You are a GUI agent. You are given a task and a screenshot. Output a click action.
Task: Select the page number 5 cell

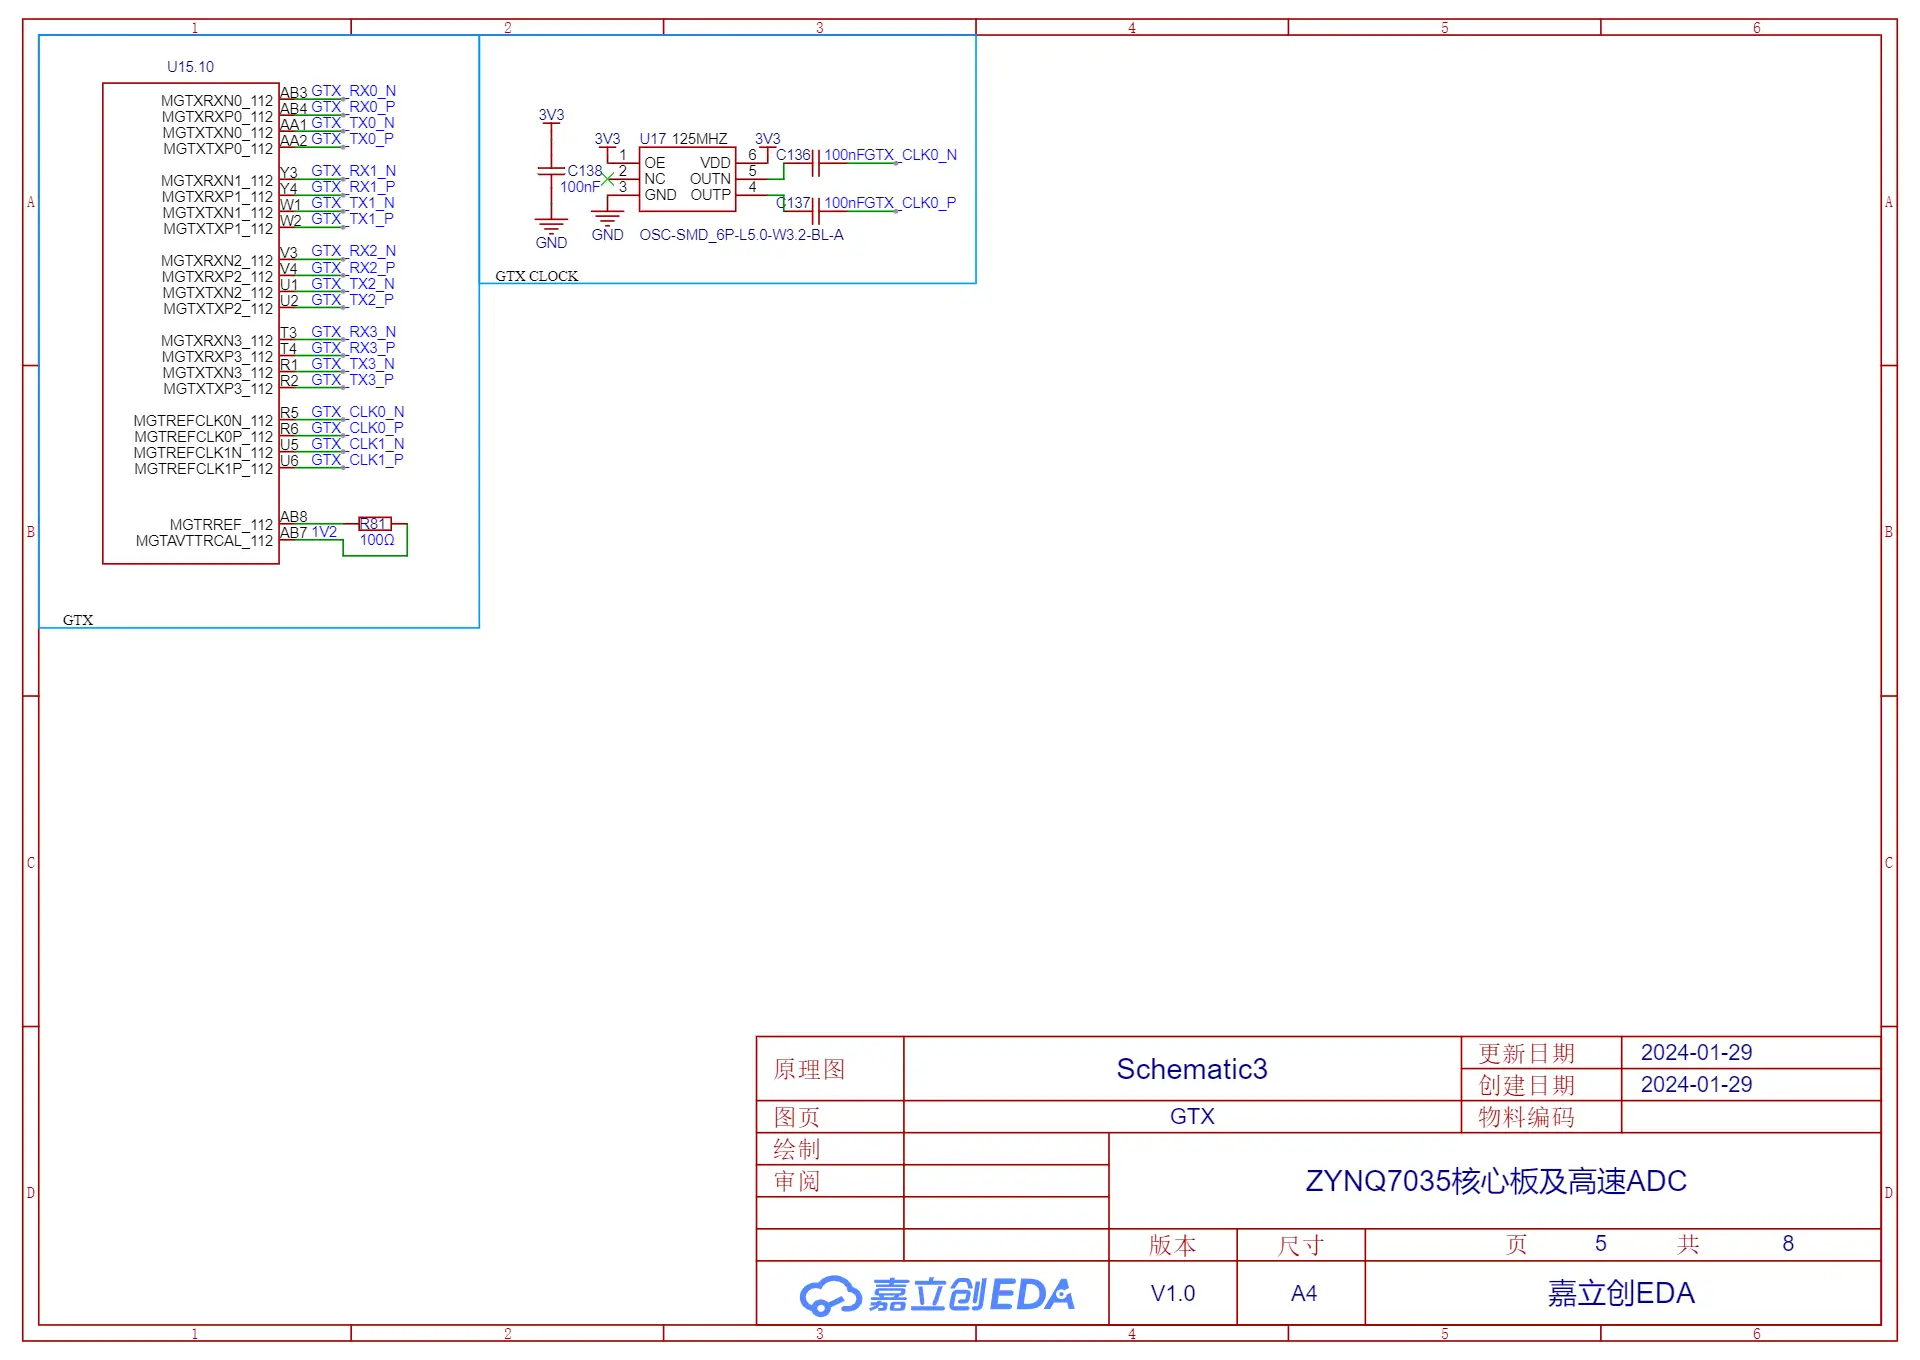pos(1600,1243)
